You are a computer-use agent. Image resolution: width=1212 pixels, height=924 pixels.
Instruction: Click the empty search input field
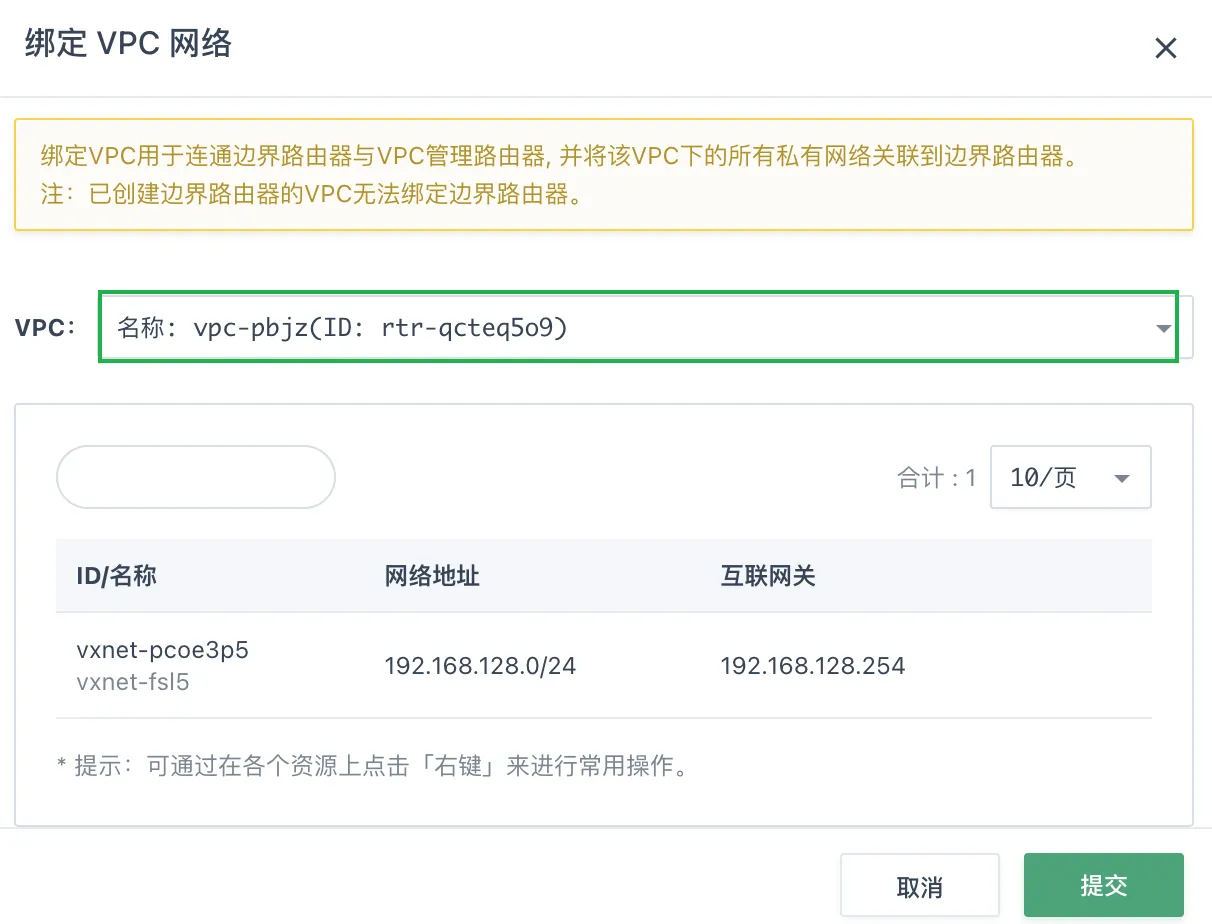[196, 477]
